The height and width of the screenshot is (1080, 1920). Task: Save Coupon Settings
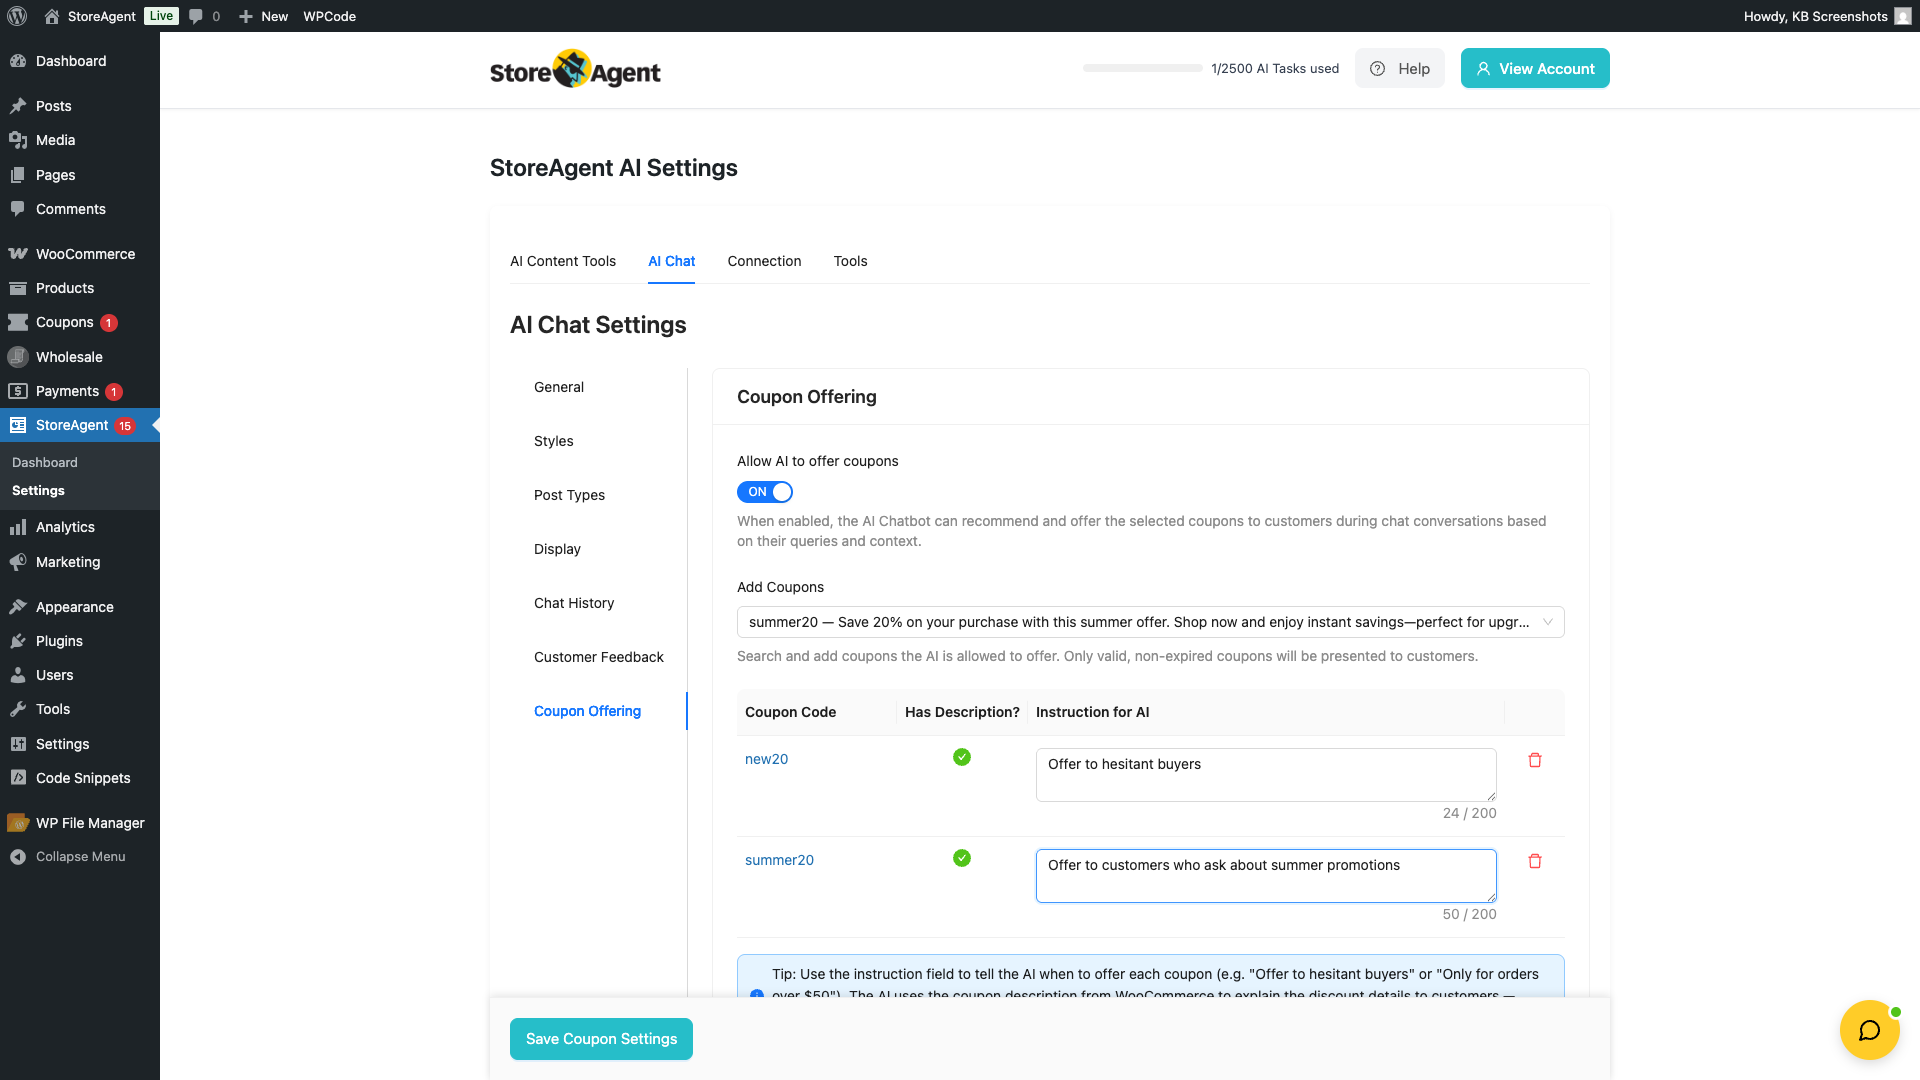tap(601, 1039)
